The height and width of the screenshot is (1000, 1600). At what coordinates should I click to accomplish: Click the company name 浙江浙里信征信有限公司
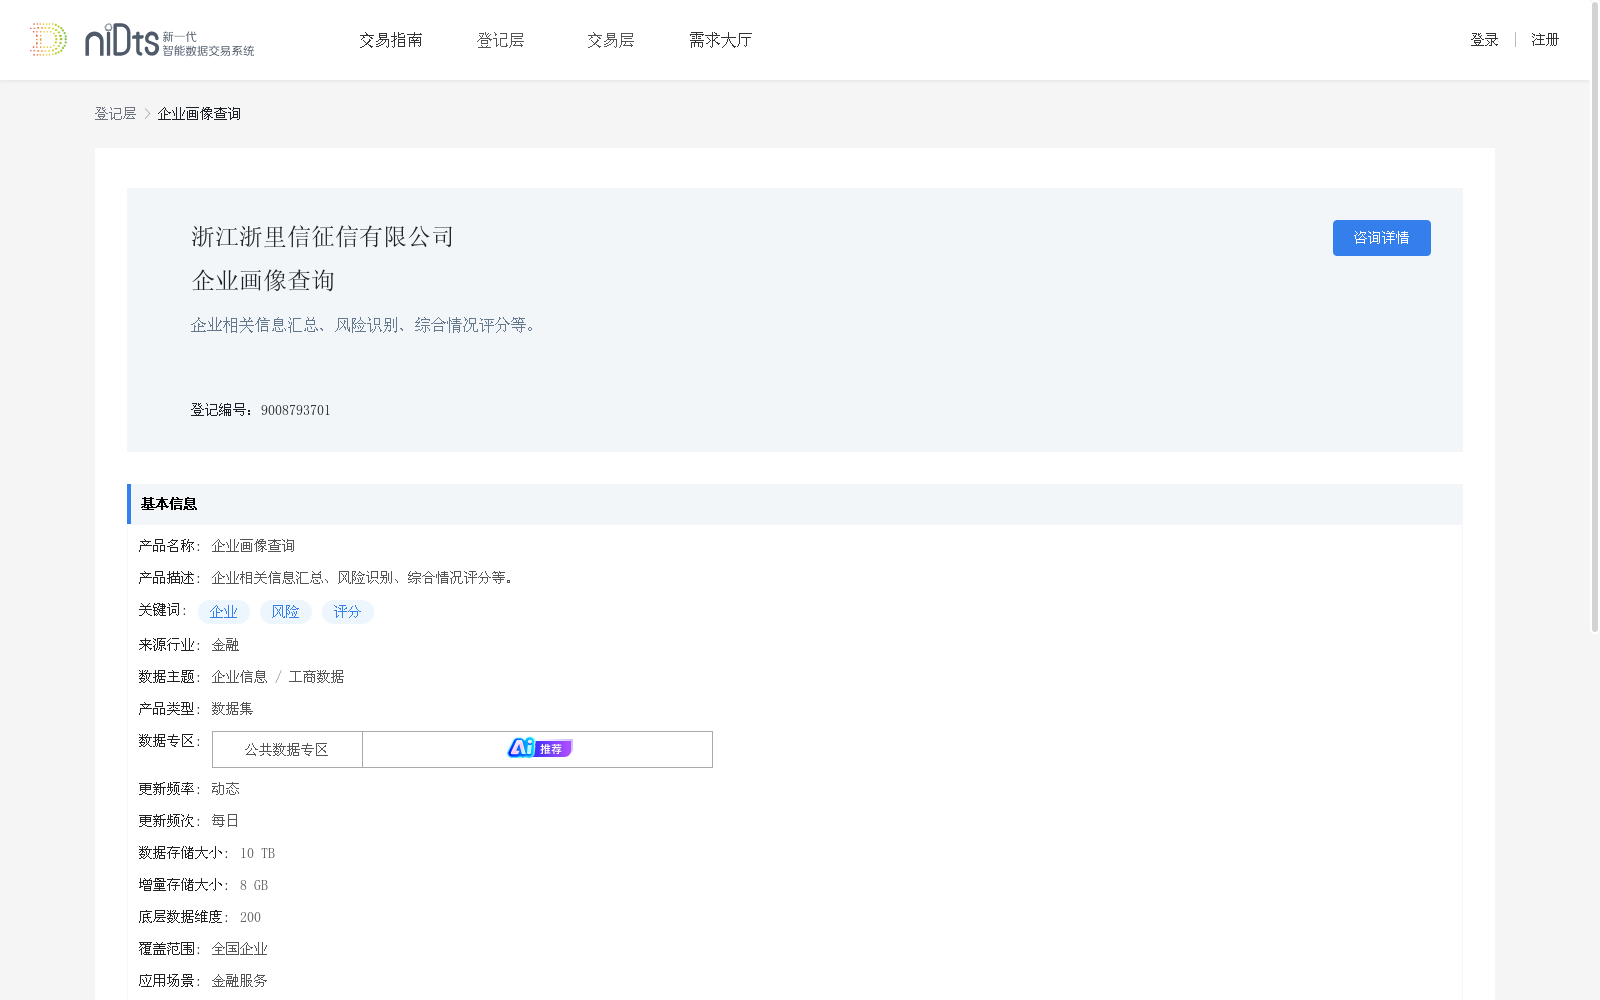point(323,237)
